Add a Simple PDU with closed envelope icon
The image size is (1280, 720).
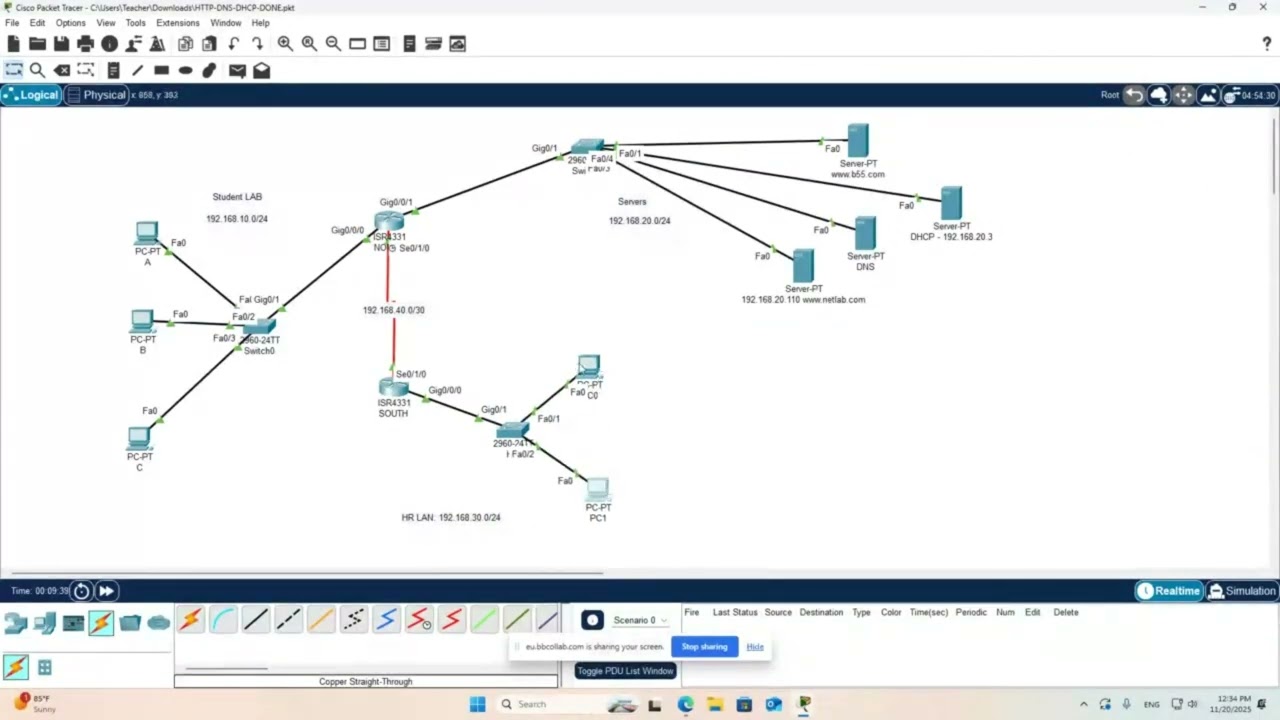click(x=237, y=70)
